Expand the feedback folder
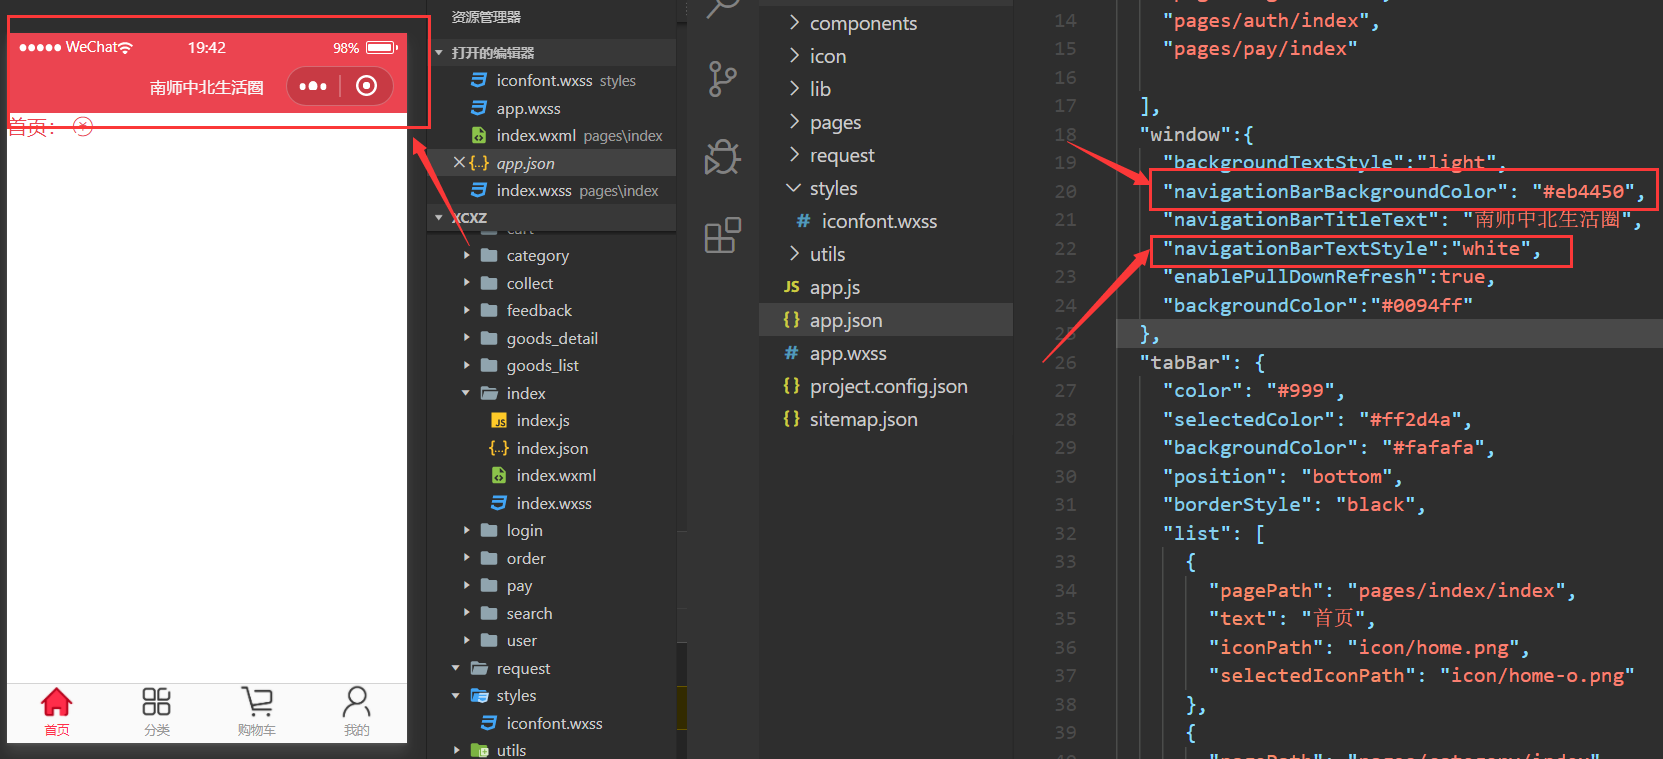 click(466, 310)
